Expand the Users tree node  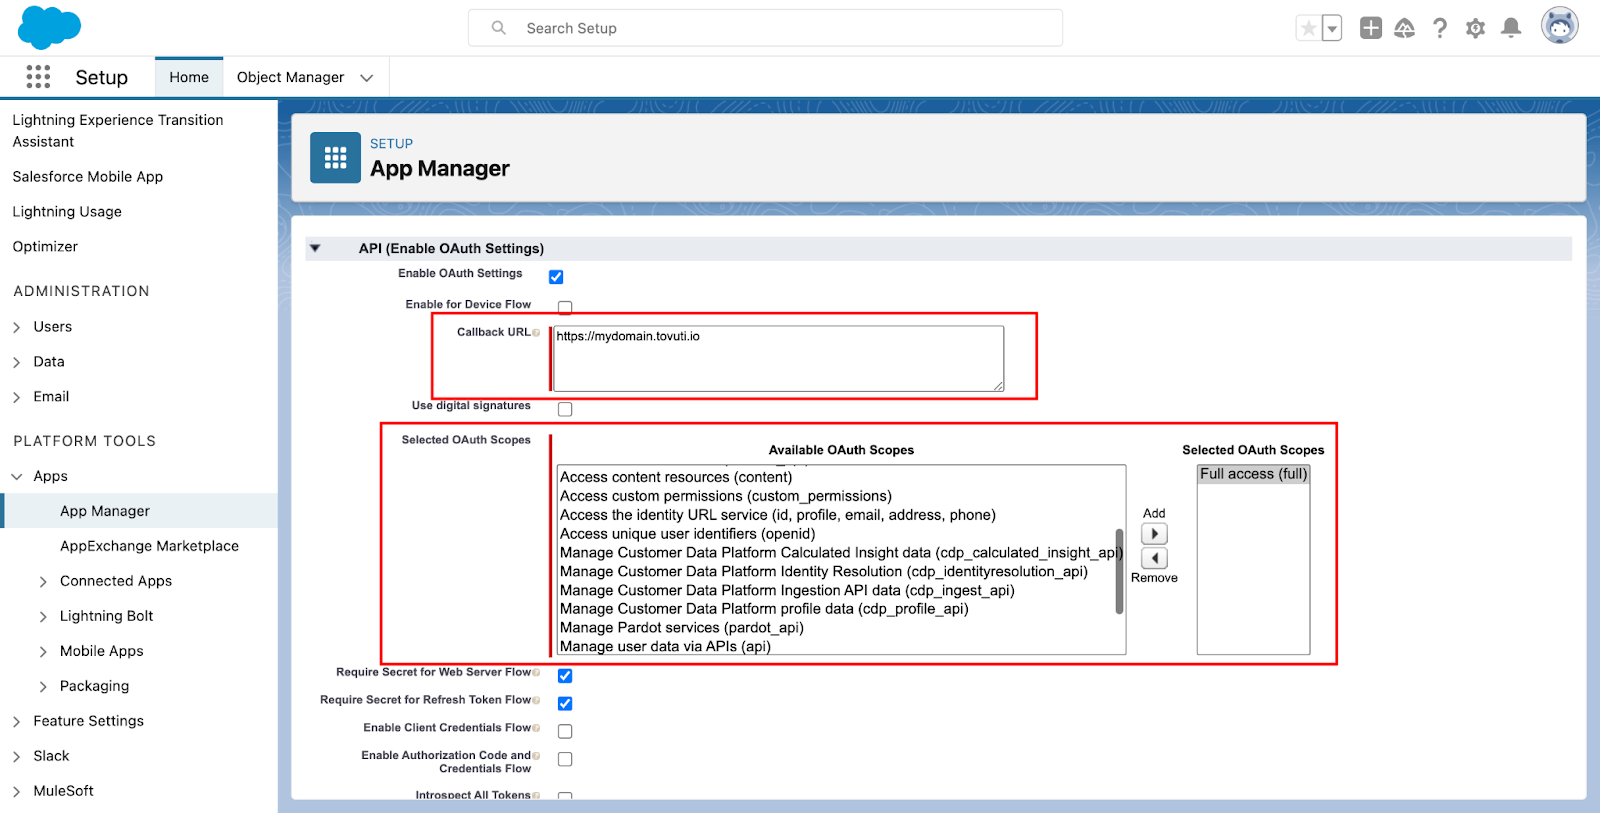tap(17, 327)
